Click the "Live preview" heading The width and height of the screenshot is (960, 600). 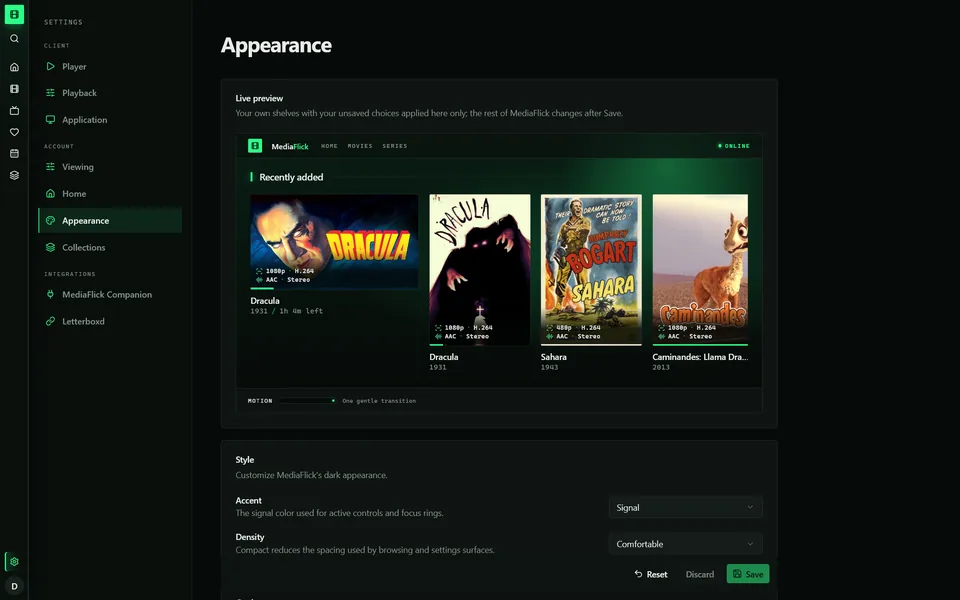pos(259,98)
